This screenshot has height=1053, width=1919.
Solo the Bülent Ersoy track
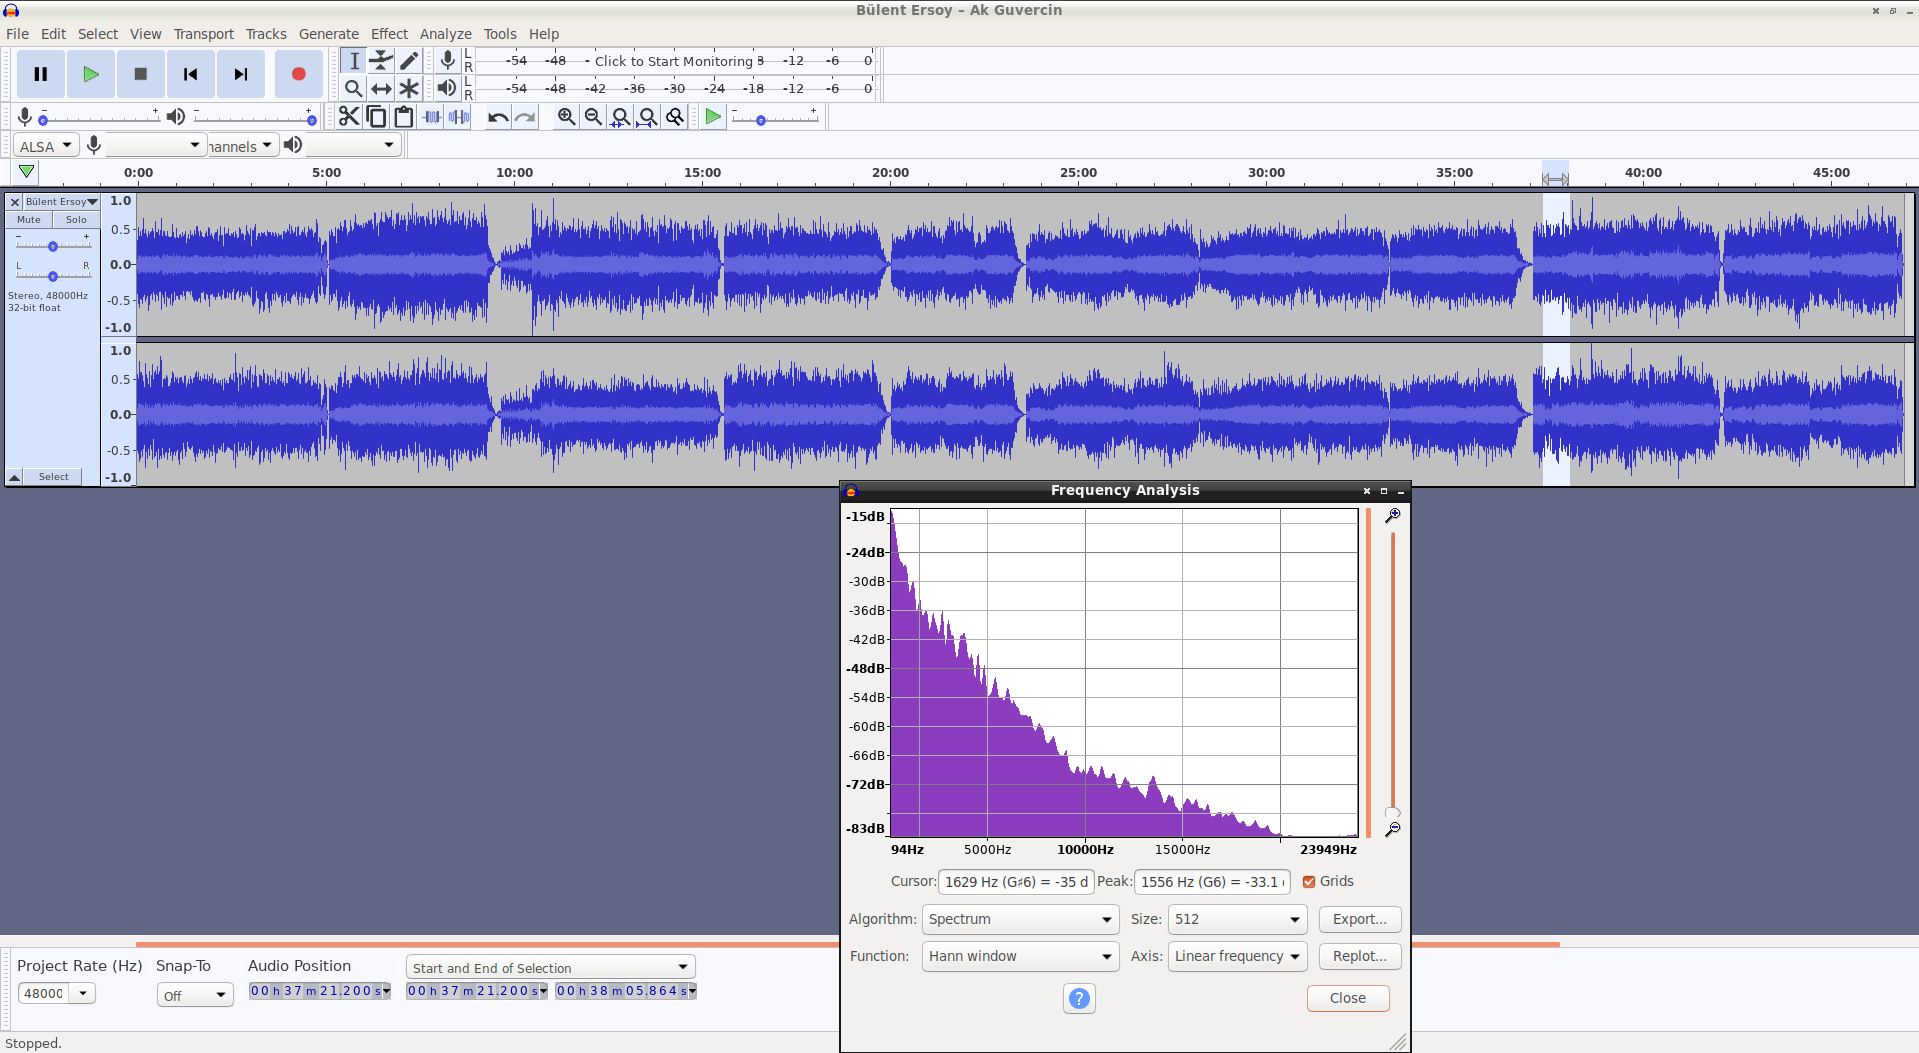pyautogui.click(x=76, y=220)
